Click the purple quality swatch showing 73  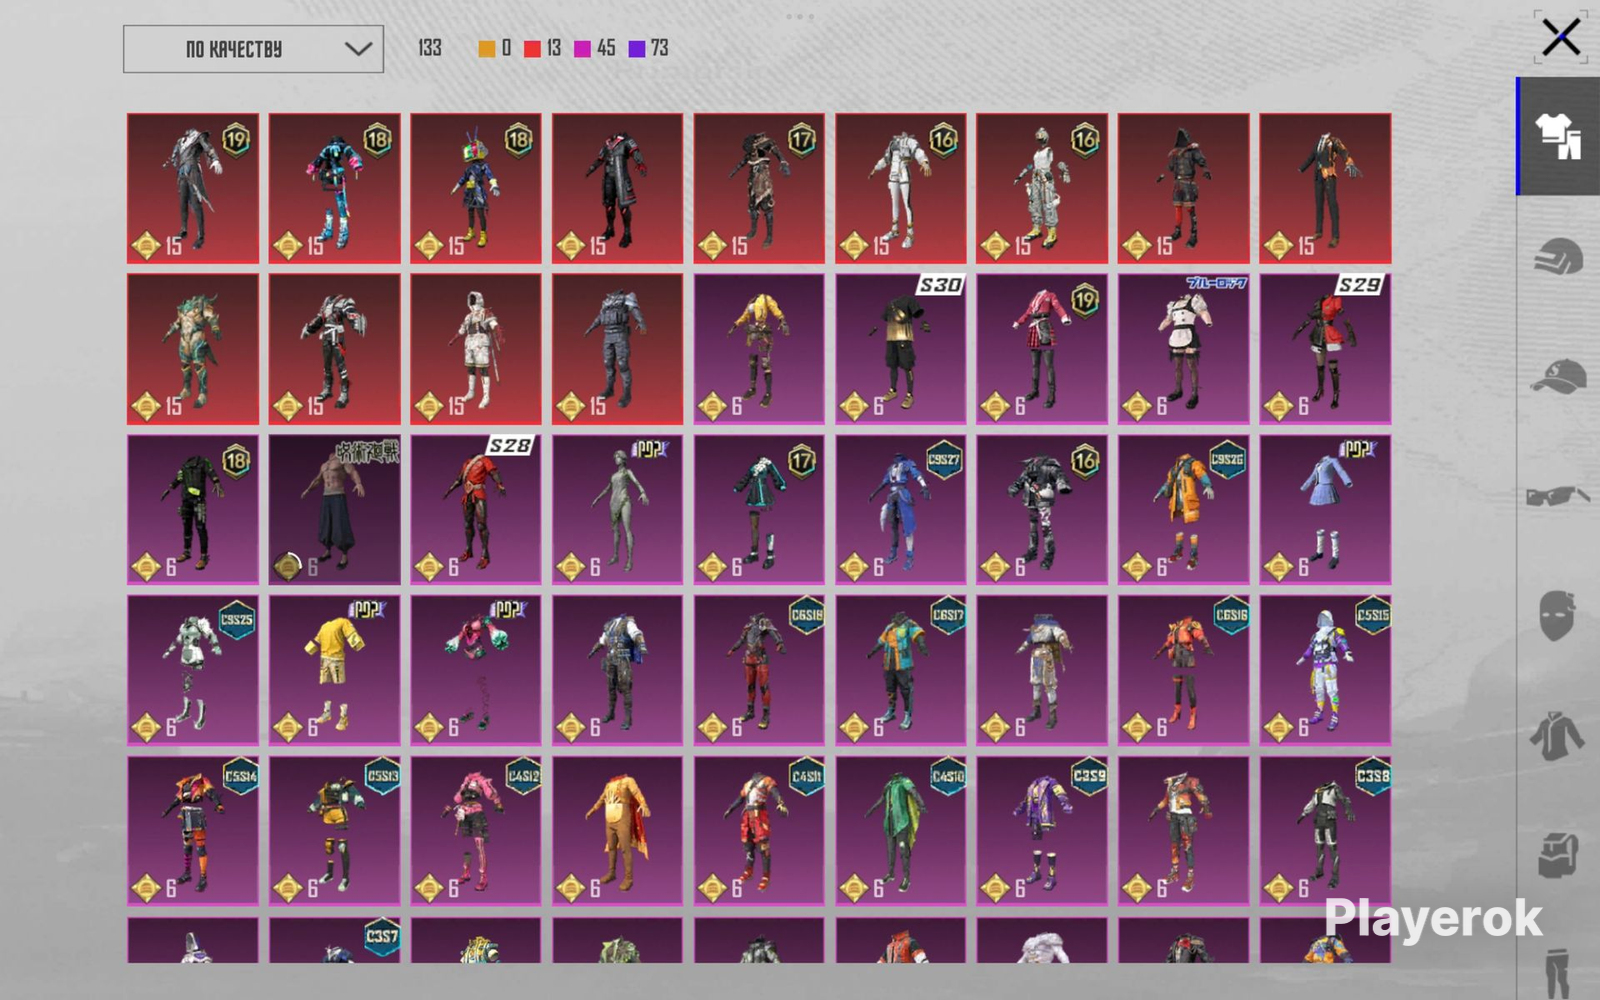[636, 49]
